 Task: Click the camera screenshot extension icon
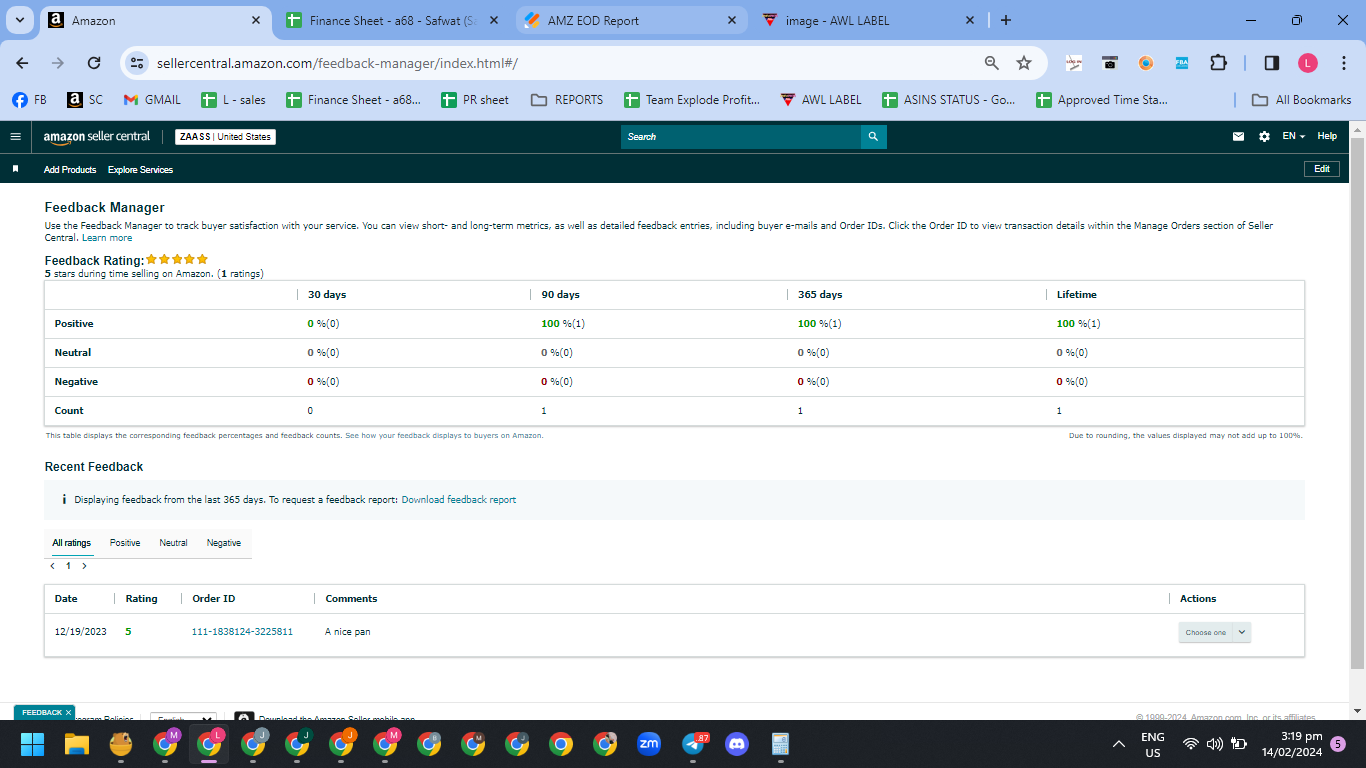(1110, 62)
